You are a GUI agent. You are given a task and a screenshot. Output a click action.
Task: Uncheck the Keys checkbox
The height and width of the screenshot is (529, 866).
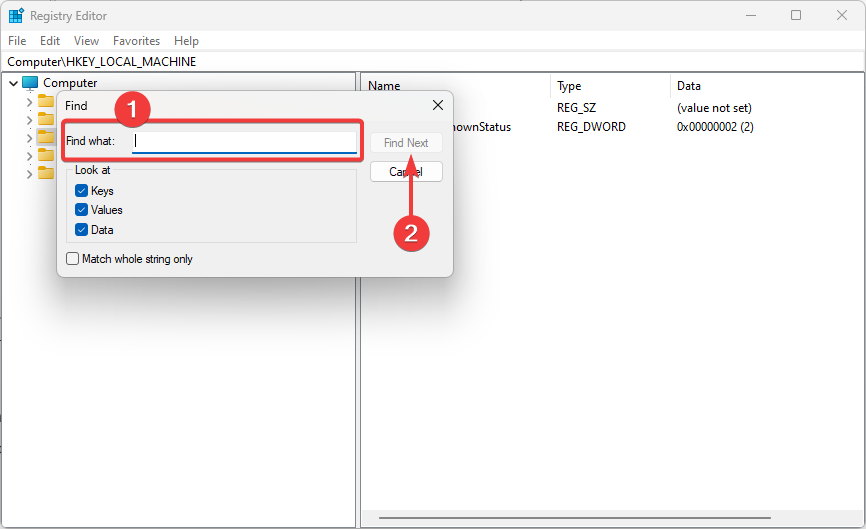point(82,191)
